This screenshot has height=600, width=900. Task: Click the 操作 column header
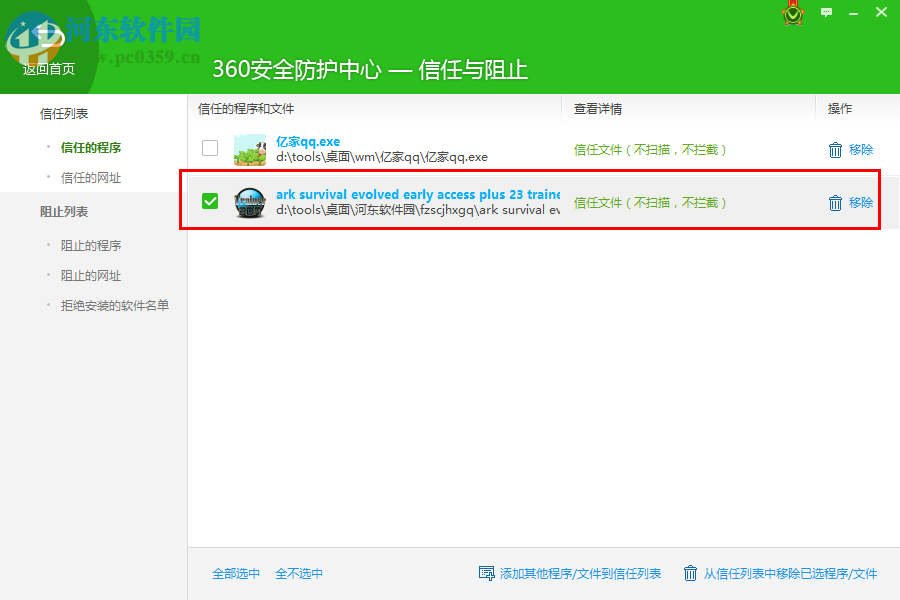(840, 109)
